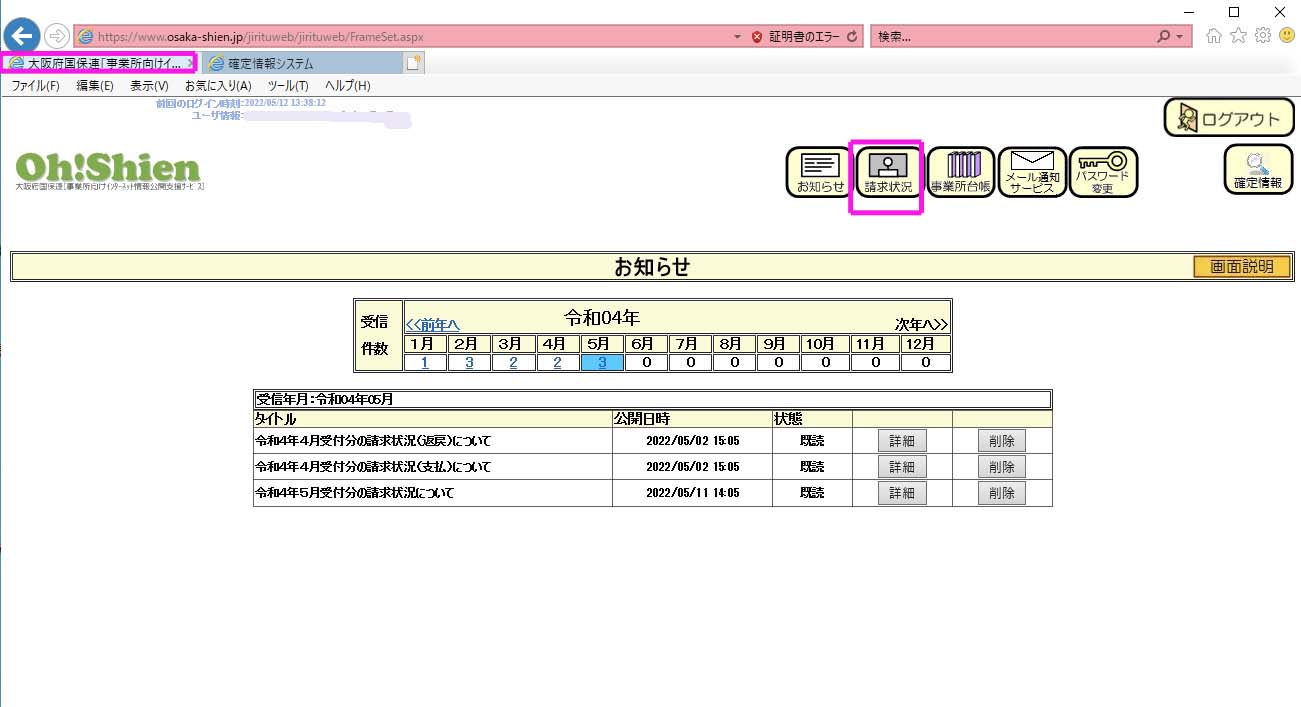Image resolution: width=1301 pixels, height=707 pixels.
Task: Click the 6月 month header cell
Action: 646,344
